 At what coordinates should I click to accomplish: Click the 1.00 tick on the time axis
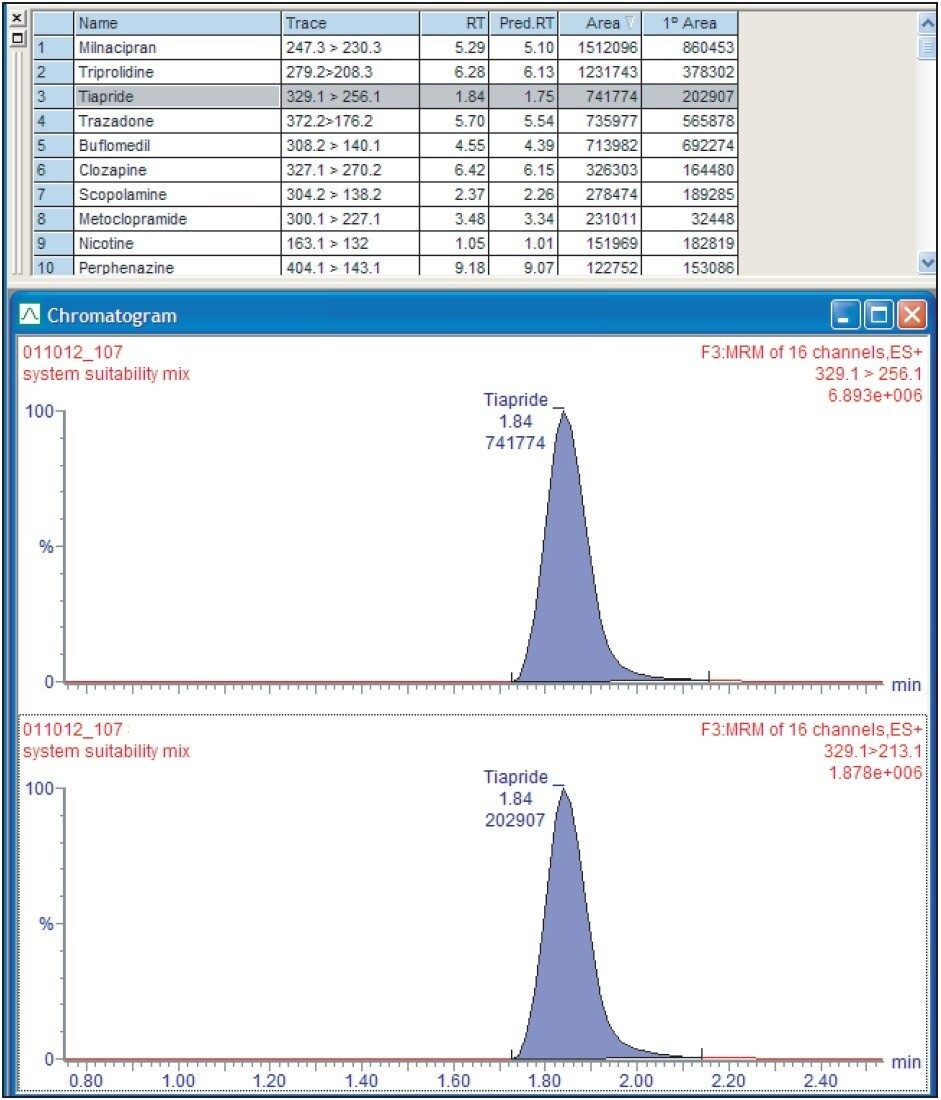point(178,1080)
